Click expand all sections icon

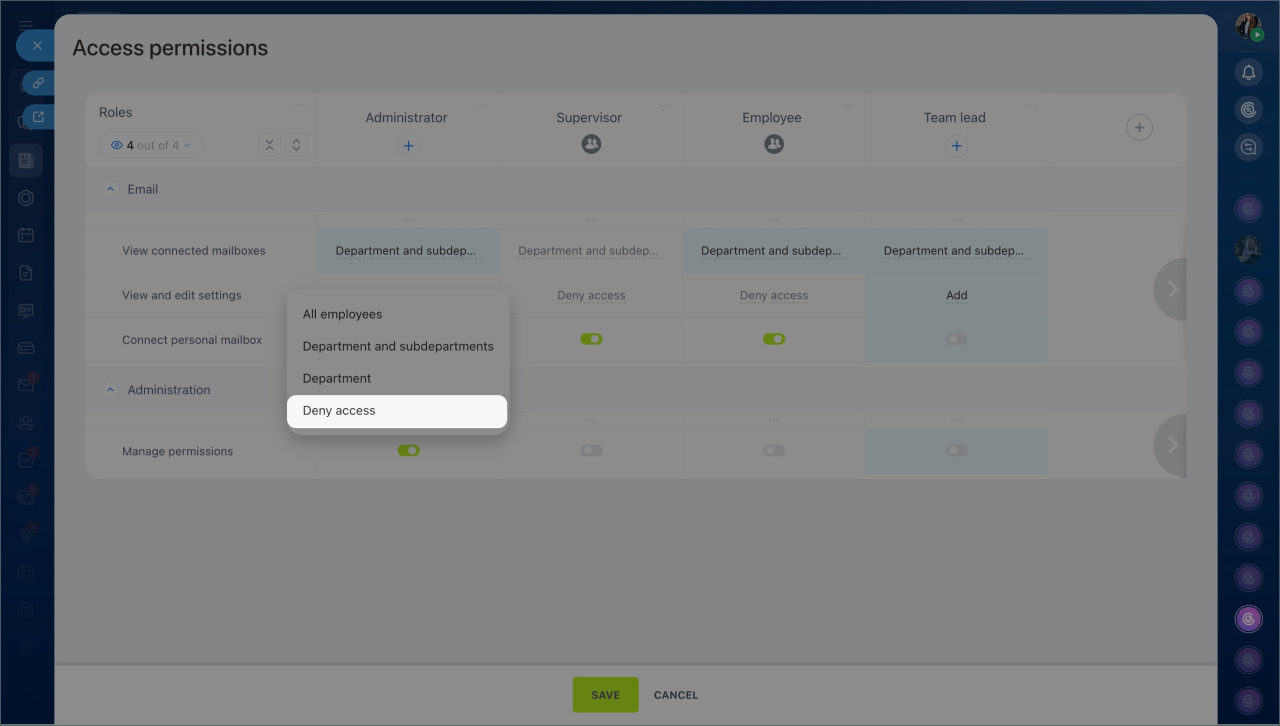[x=296, y=145]
